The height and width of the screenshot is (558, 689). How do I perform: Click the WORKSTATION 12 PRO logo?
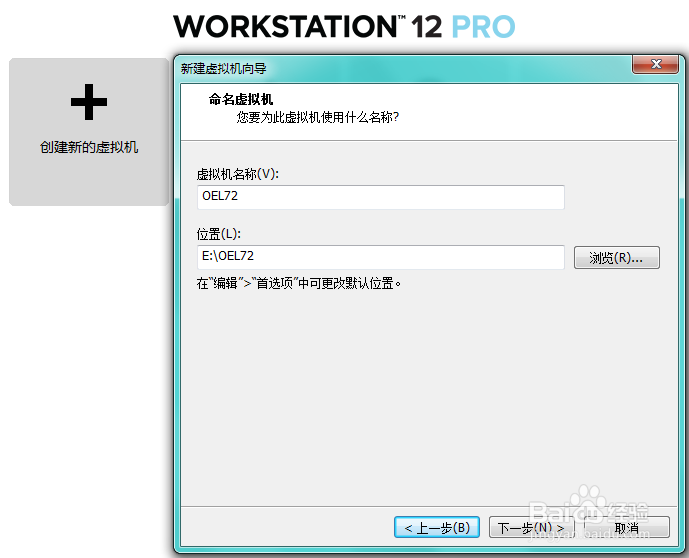[344, 27]
